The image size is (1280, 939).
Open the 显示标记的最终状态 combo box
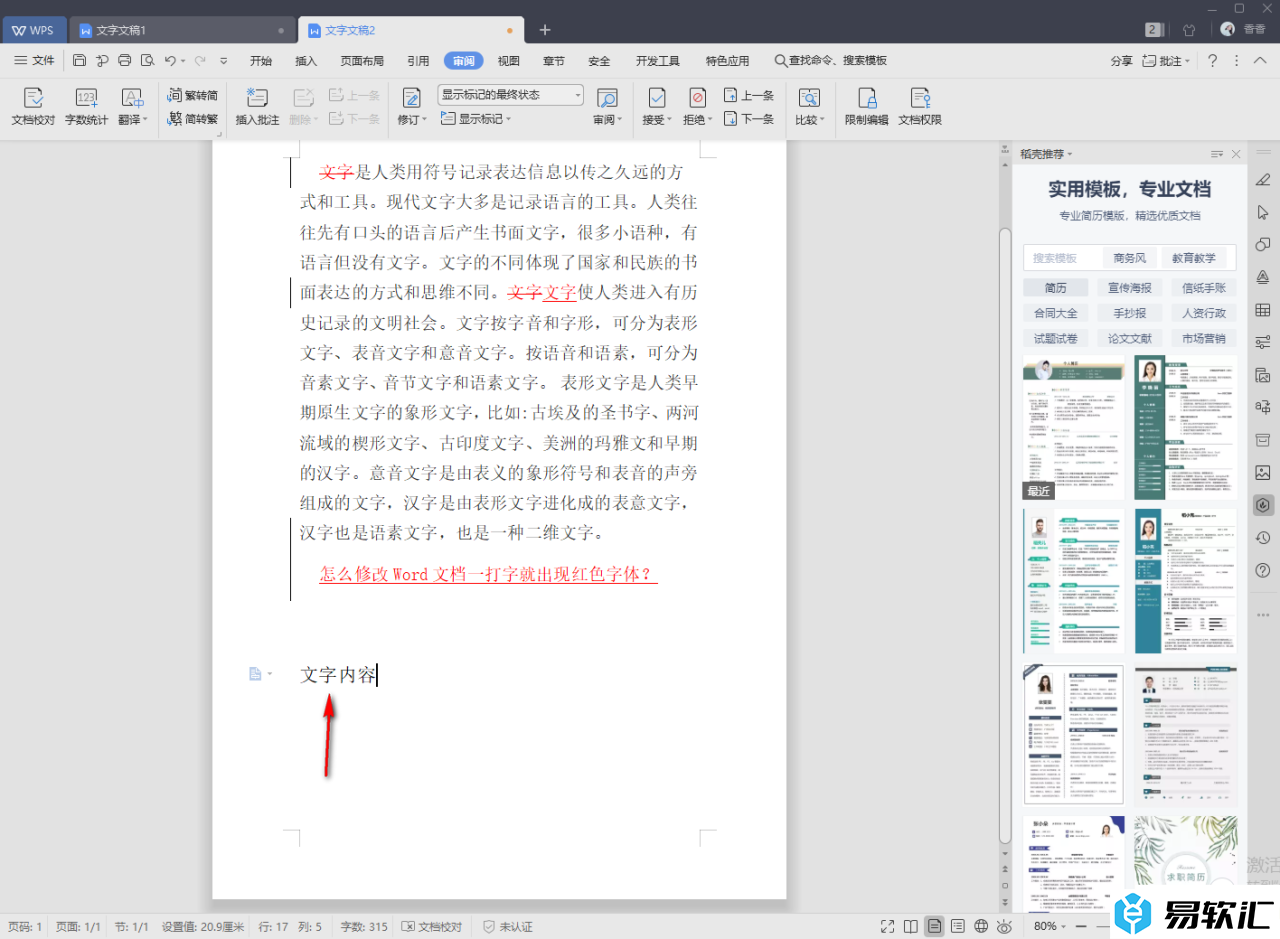511,95
